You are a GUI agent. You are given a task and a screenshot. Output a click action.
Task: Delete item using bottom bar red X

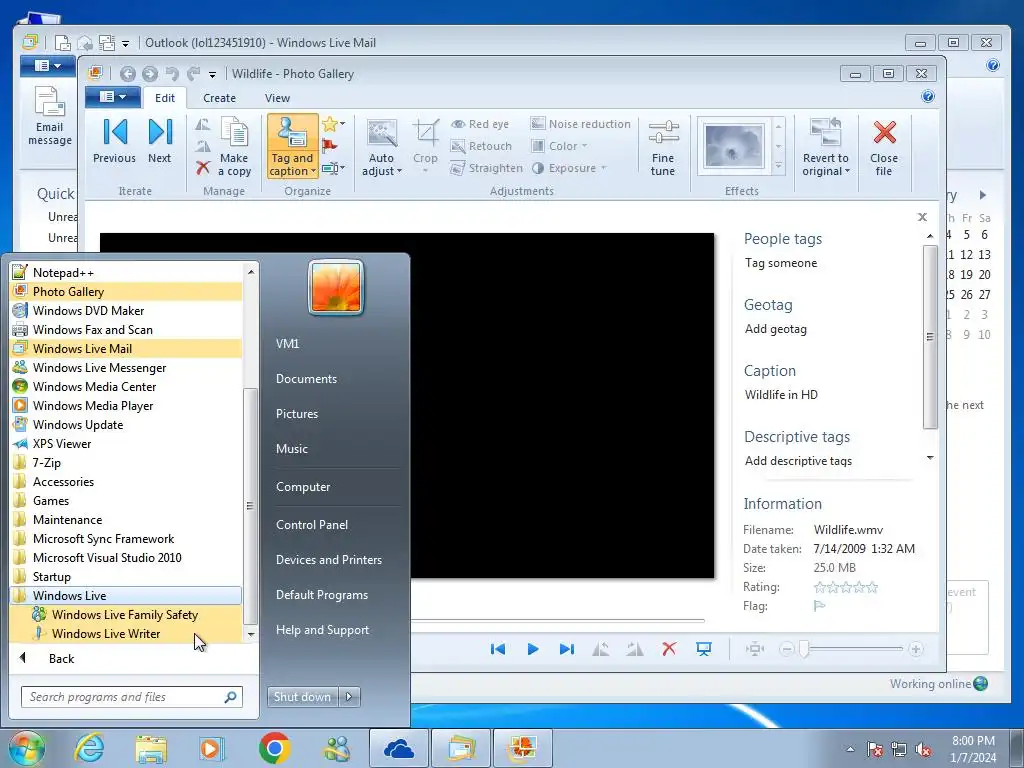tap(669, 649)
